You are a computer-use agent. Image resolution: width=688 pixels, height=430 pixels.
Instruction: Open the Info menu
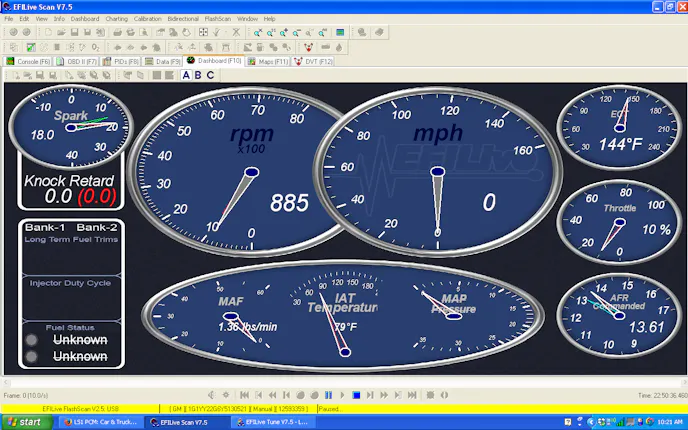point(59,19)
